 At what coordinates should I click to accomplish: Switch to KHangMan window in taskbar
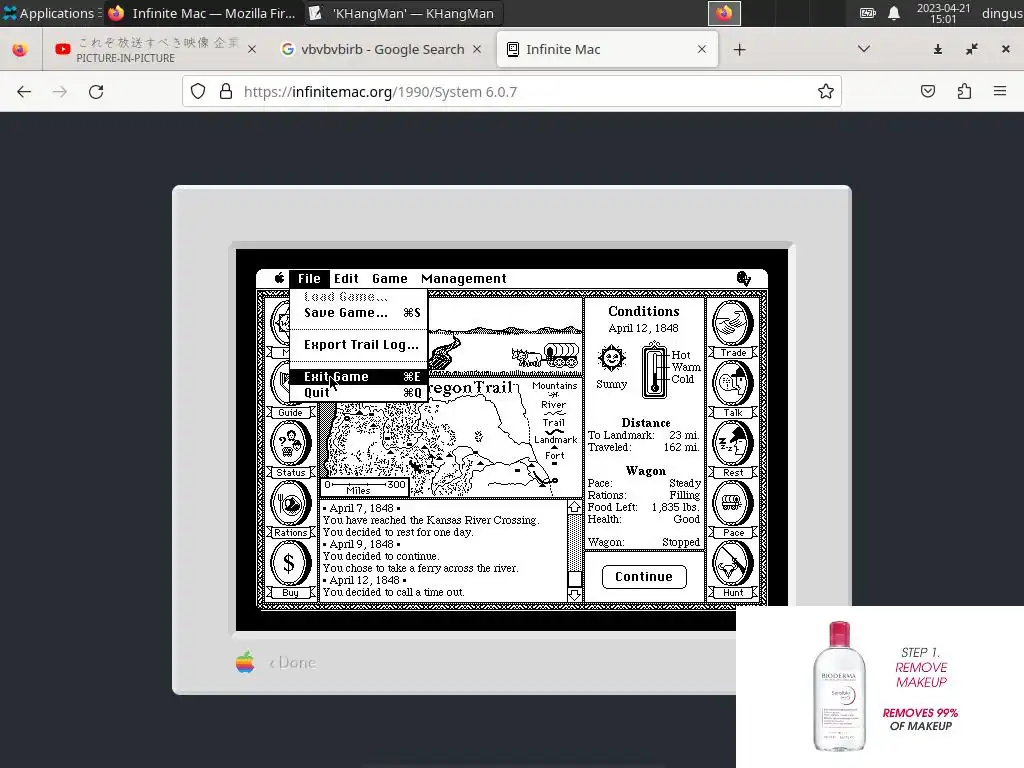(404, 13)
